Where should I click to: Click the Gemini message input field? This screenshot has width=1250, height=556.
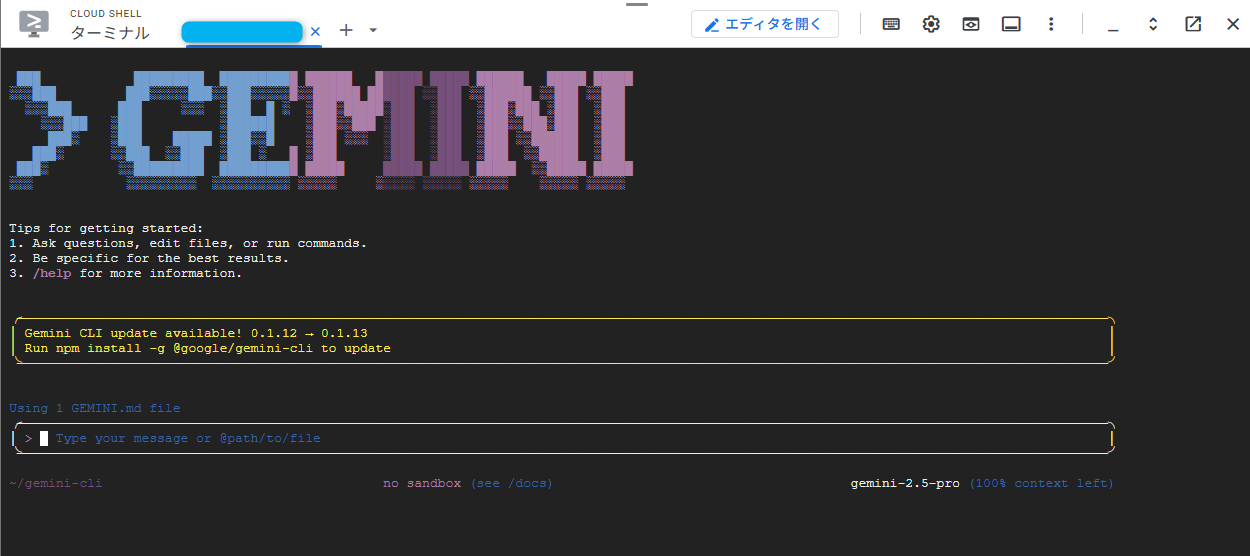click(x=562, y=438)
